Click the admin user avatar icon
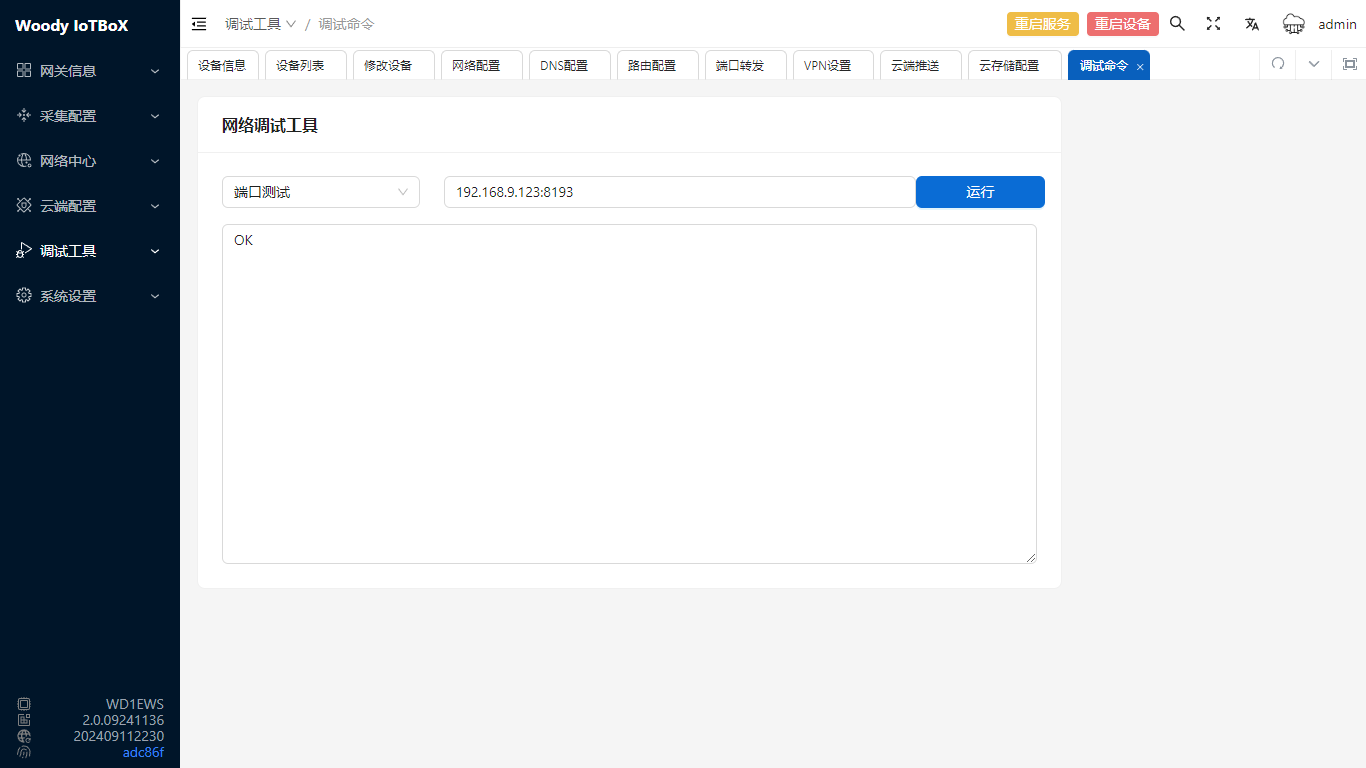Viewport: 1366px width, 768px height. click(x=1294, y=24)
